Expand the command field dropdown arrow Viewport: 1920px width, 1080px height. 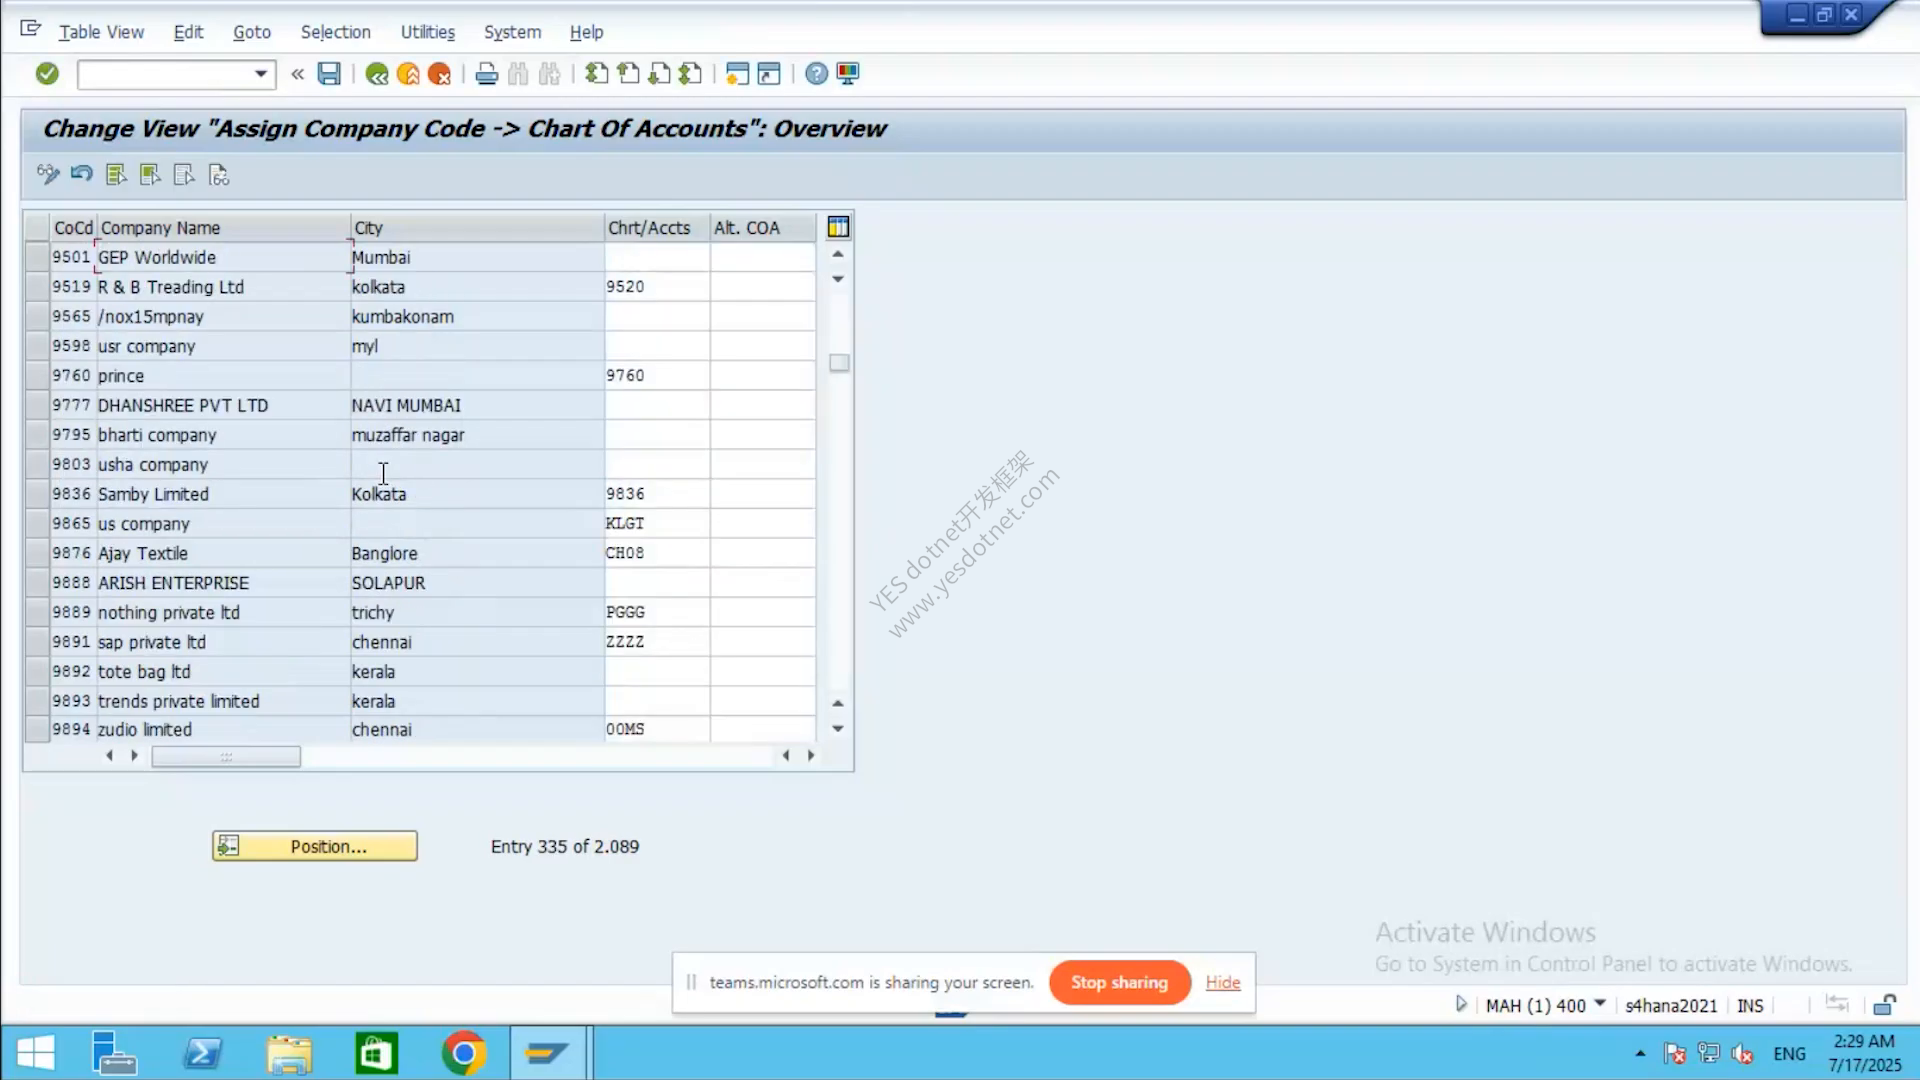tap(261, 73)
